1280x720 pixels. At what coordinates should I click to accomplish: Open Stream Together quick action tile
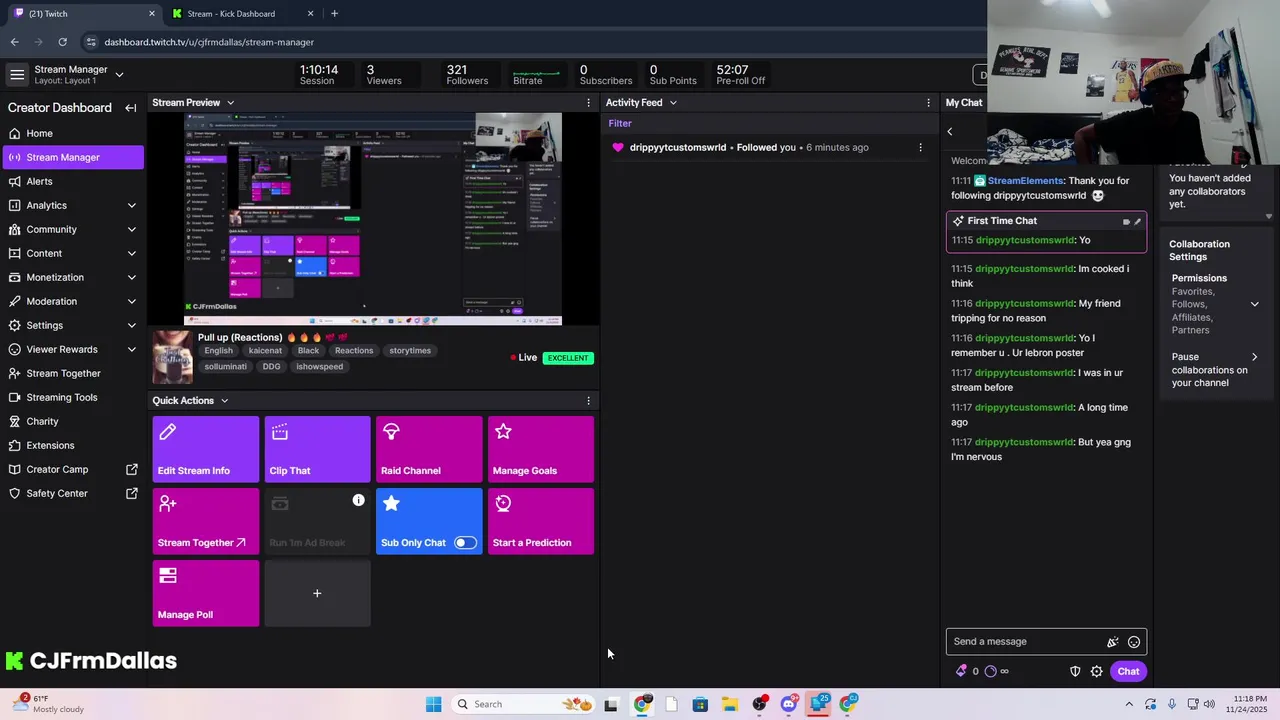(205, 521)
